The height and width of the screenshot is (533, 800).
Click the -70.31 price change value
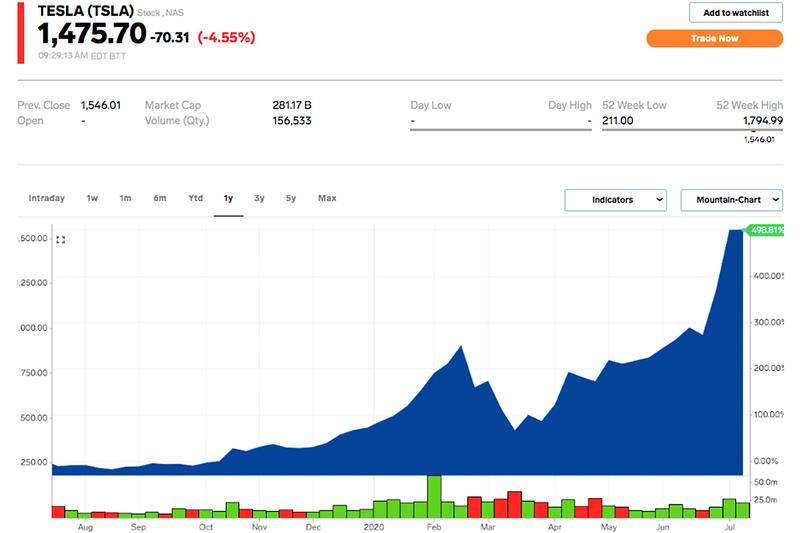tap(169, 37)
